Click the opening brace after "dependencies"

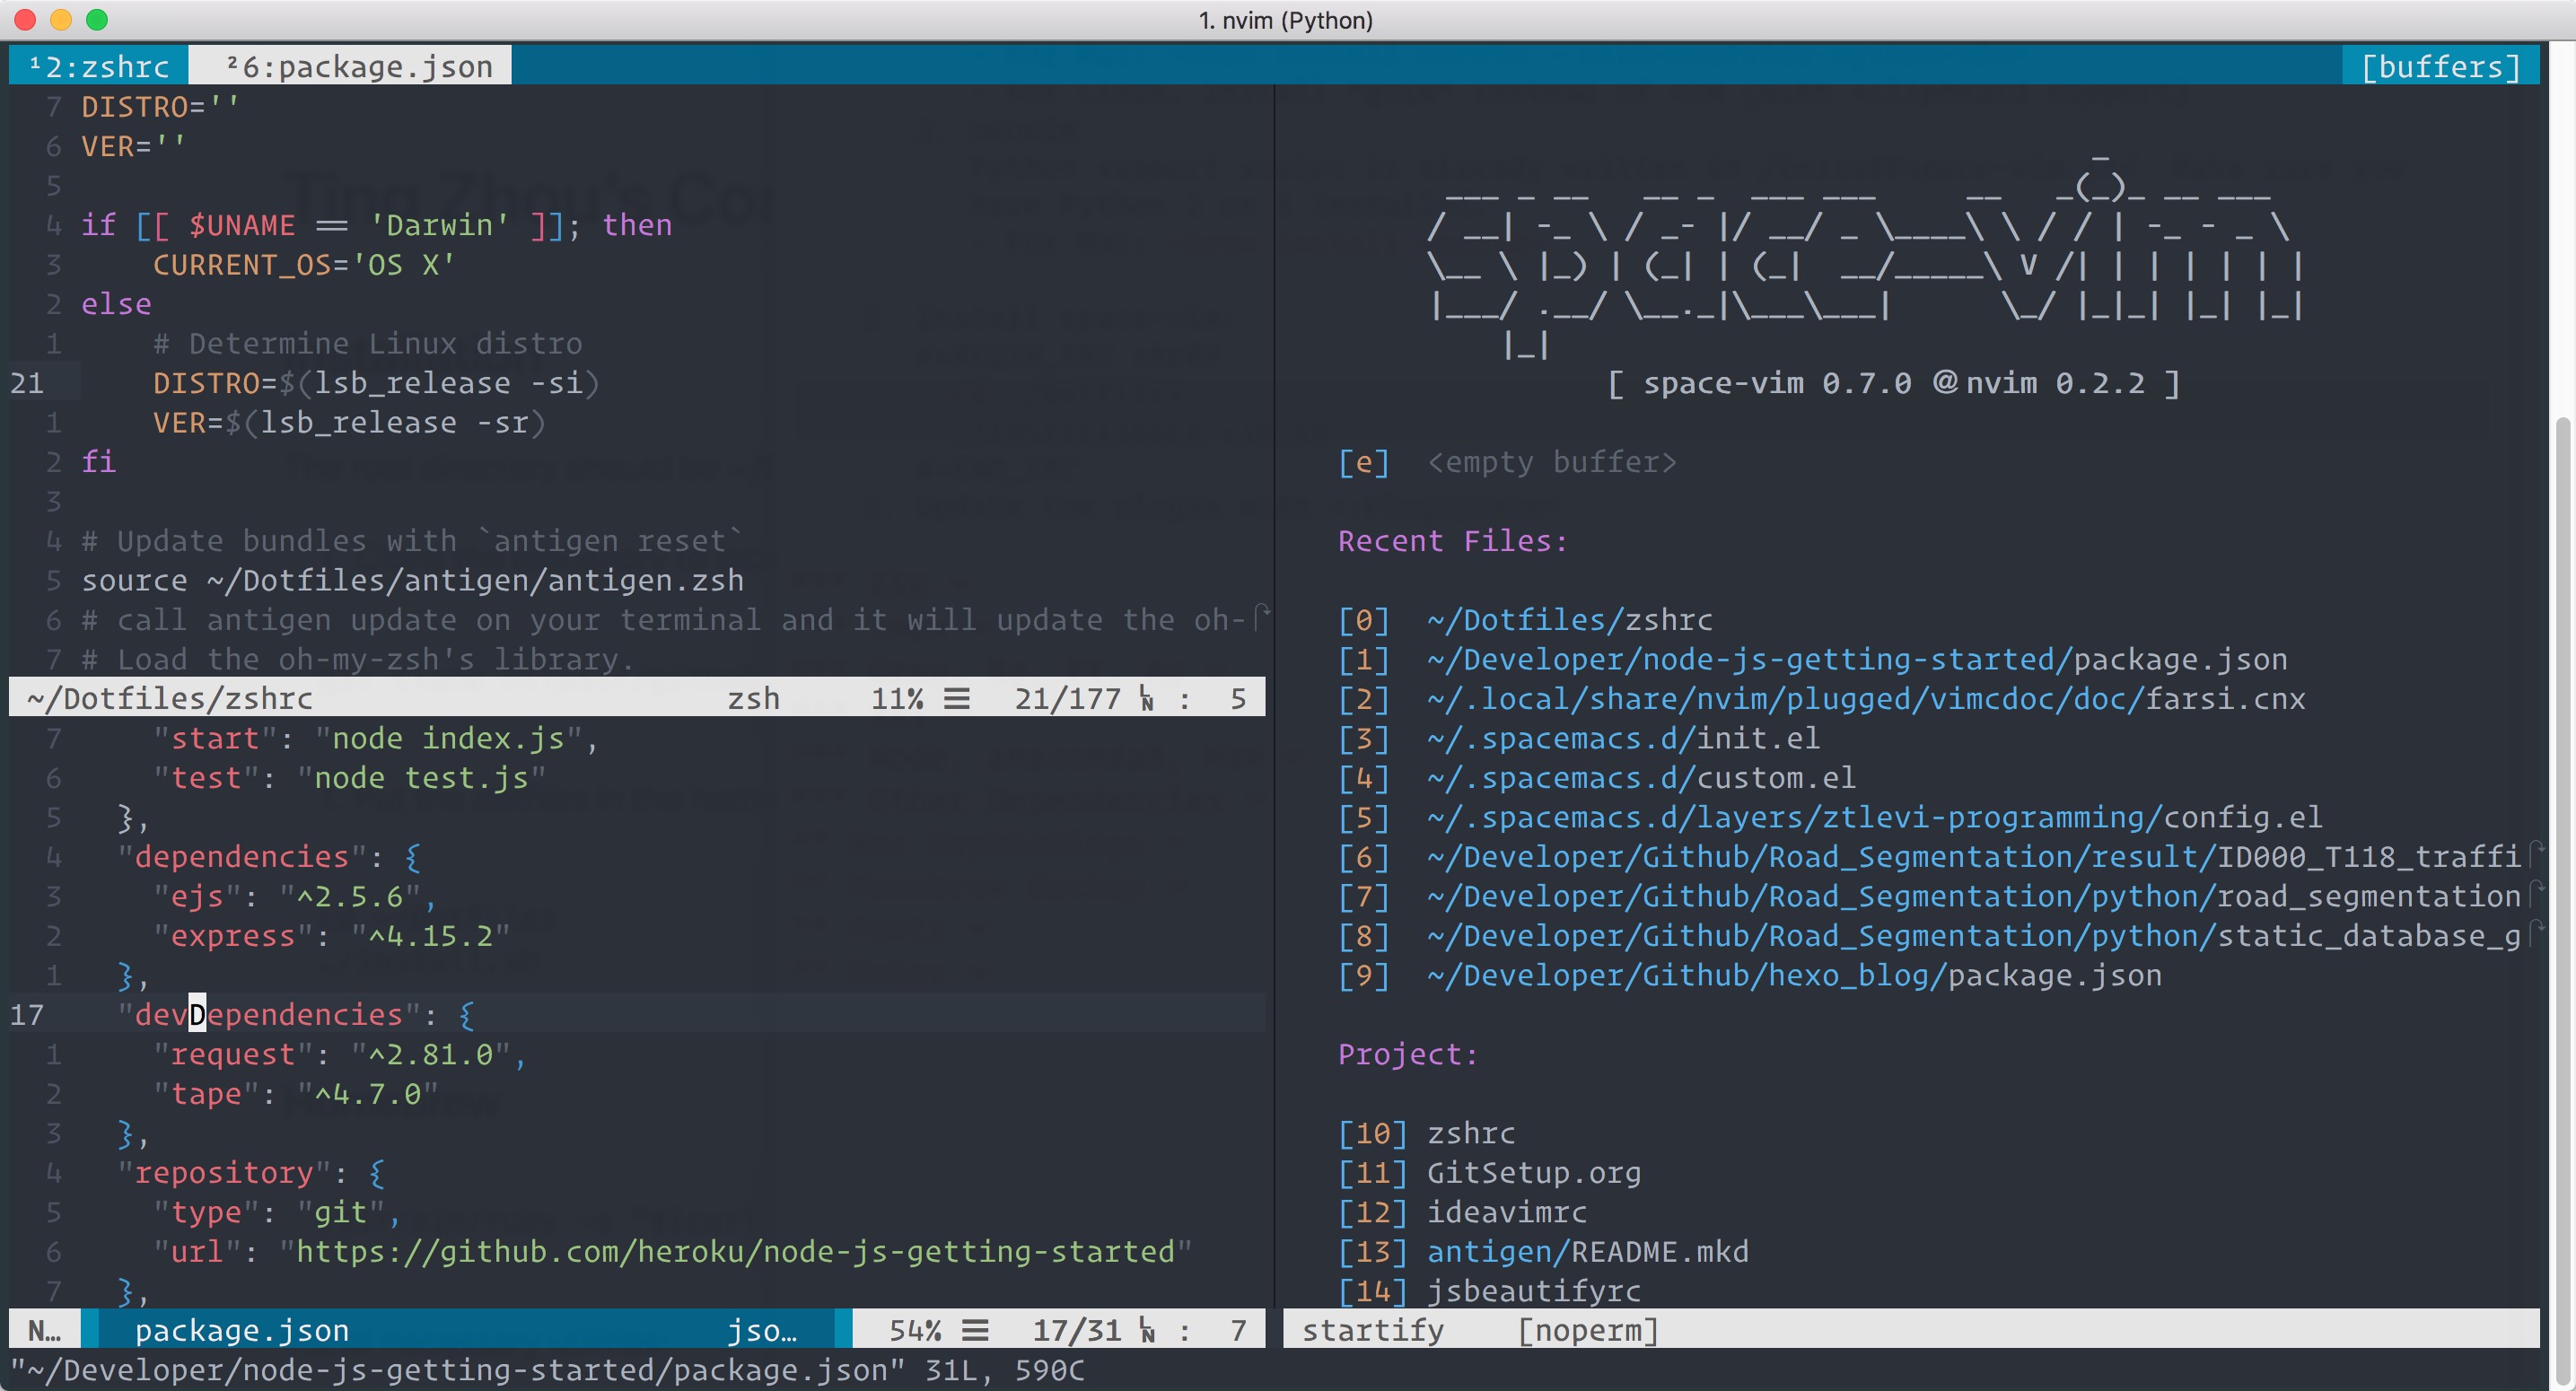413,857
